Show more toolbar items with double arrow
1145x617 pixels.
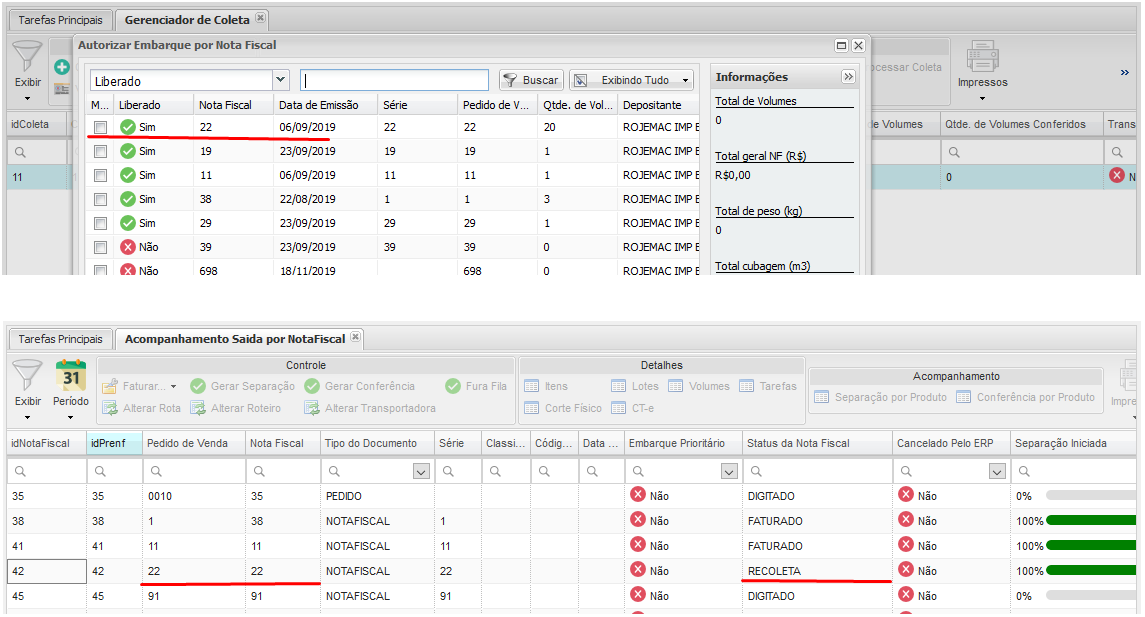point(1125,72)
